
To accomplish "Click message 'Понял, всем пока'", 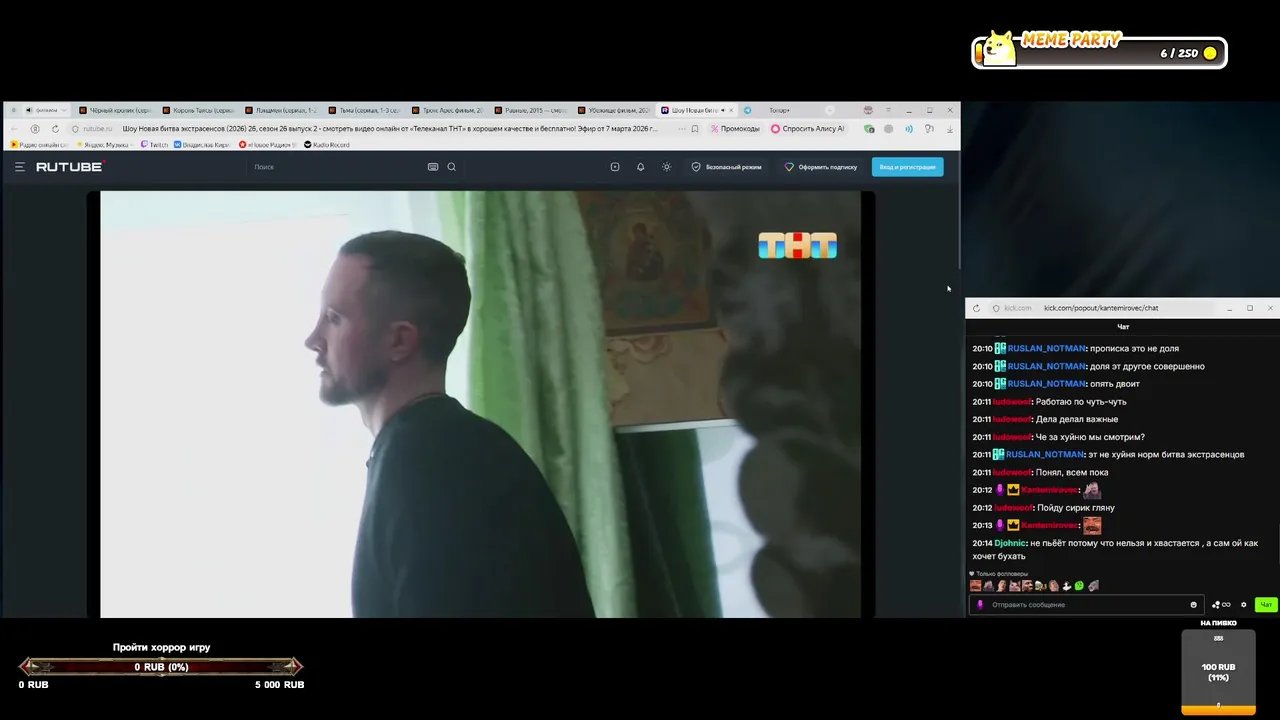I will tap(1072, 472).
